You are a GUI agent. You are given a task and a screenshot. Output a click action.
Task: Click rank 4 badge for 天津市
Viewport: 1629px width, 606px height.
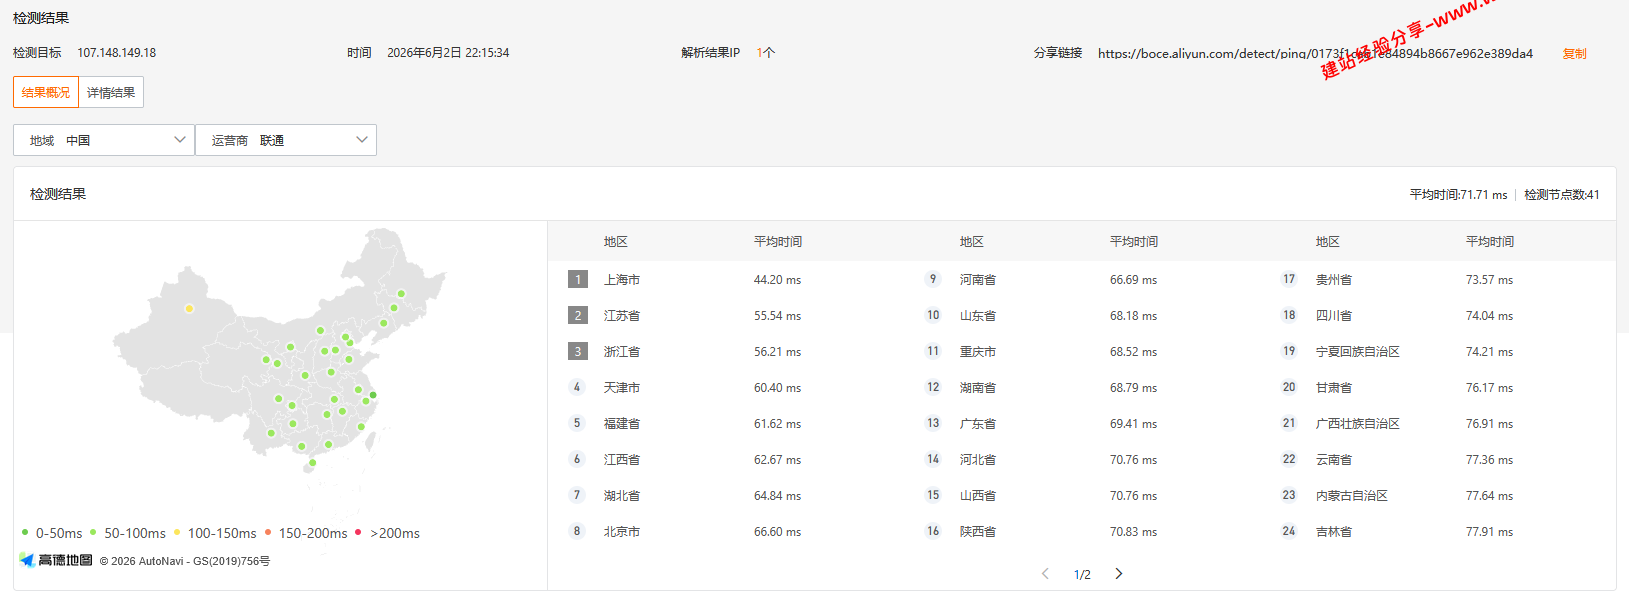pyautogui.click(x=577, y=387)
